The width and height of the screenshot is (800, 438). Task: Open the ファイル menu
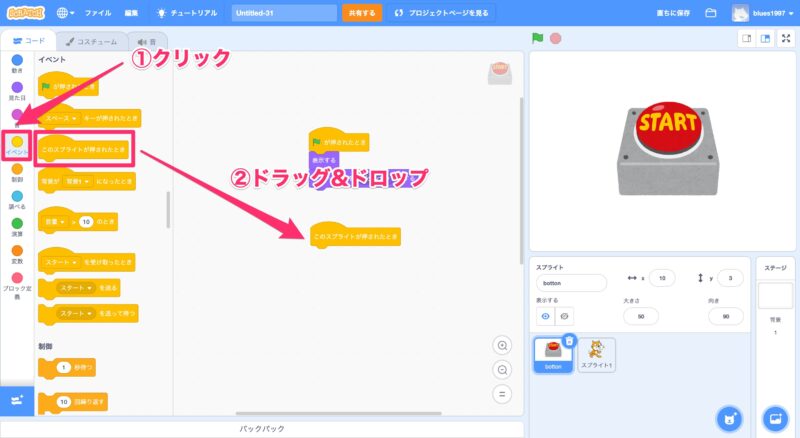coord(98,13)
